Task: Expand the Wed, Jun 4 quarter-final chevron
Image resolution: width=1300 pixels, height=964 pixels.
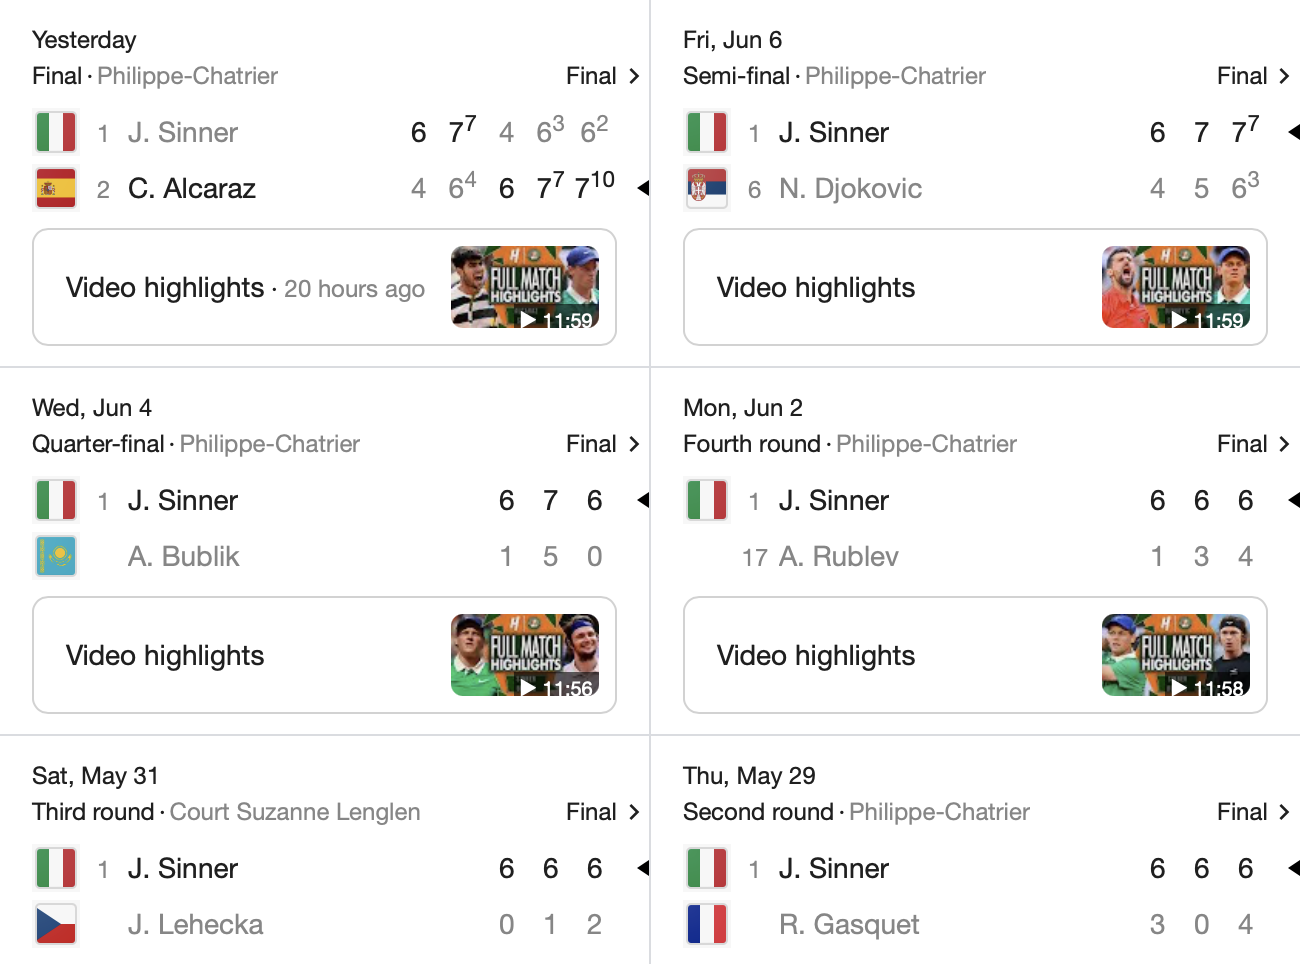Action: click(x=634, y=444)
